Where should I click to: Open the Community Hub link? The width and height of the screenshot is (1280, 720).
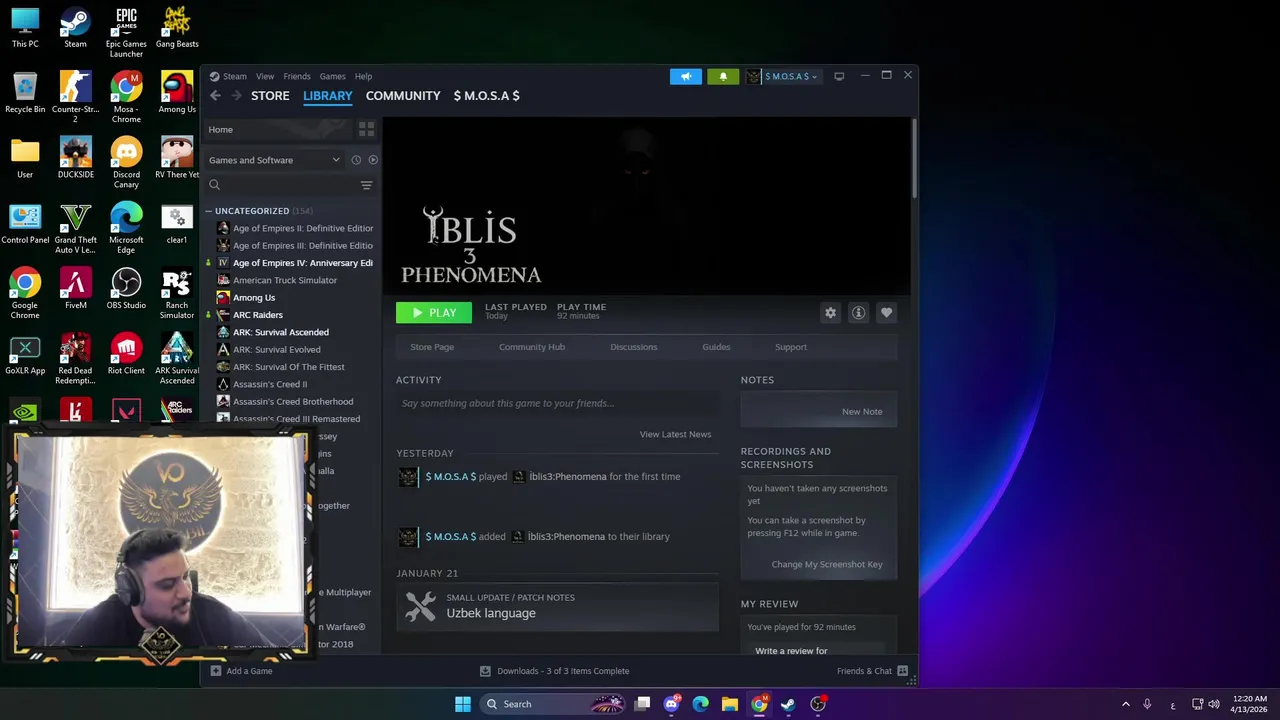532,347
